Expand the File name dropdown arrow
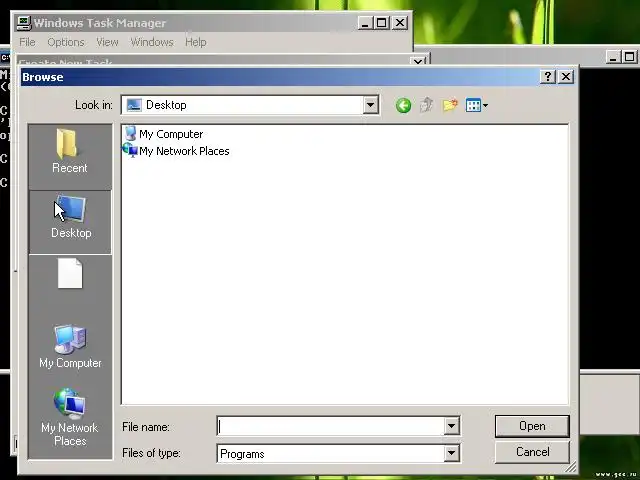This screenshot has width=640, height=480. click(451, 427)
